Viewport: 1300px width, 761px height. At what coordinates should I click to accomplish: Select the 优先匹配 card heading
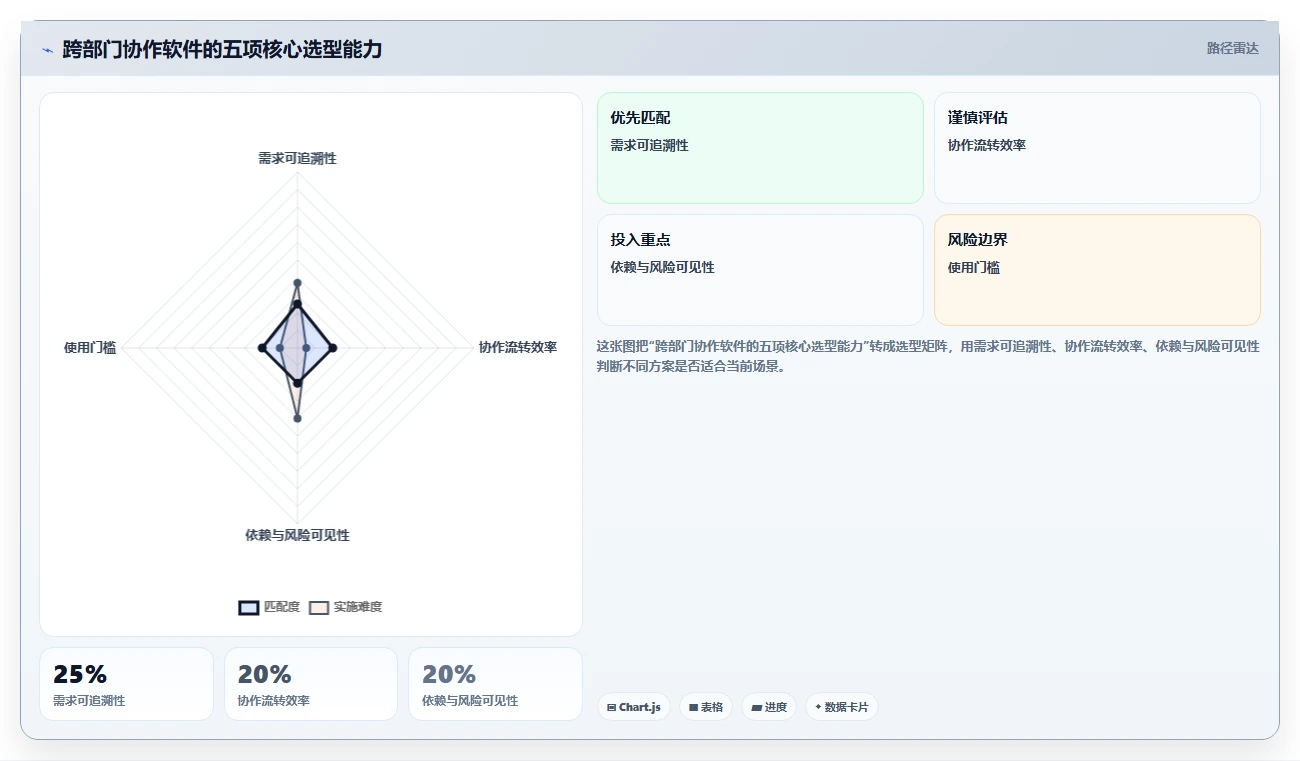tap(640, 118)
